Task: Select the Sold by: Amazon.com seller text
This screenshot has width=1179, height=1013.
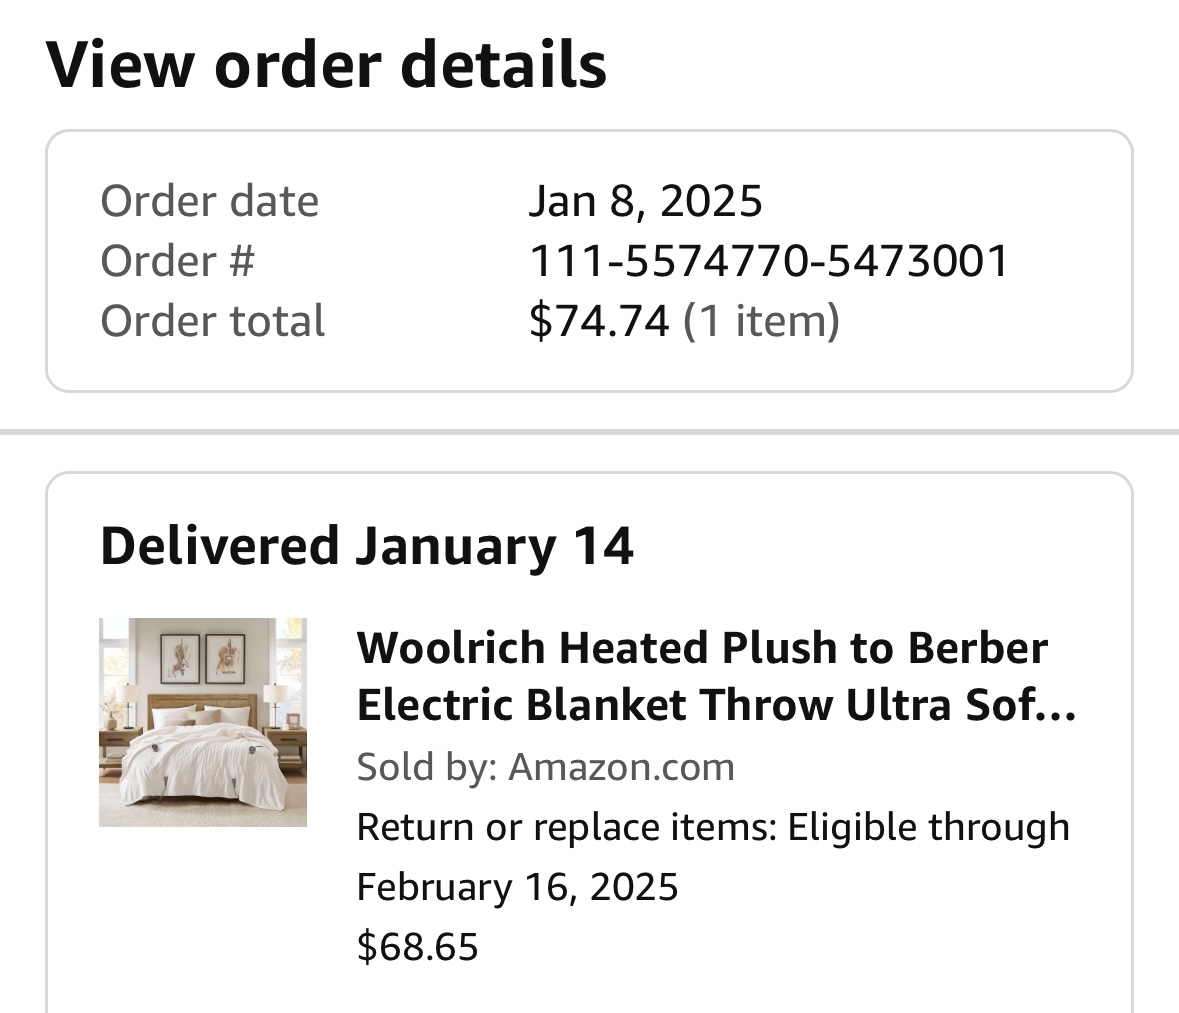Action: [x=545, y=767]
